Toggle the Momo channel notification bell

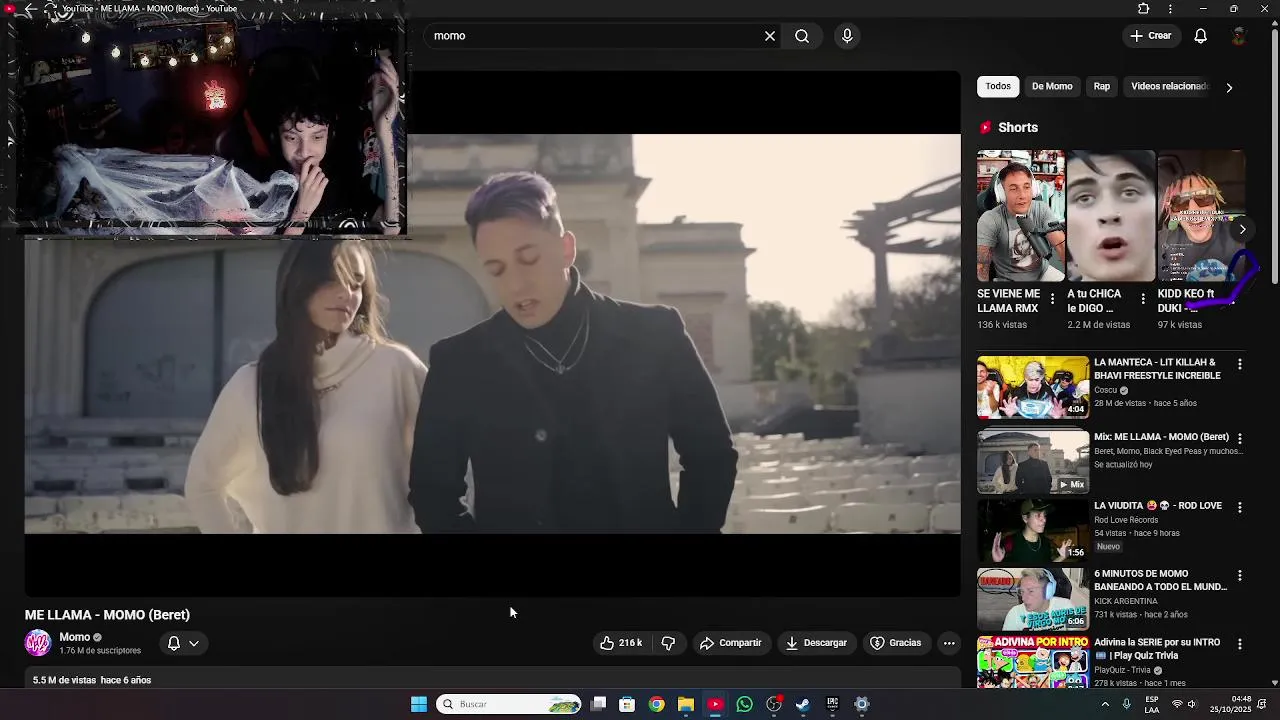click(173, 643)
